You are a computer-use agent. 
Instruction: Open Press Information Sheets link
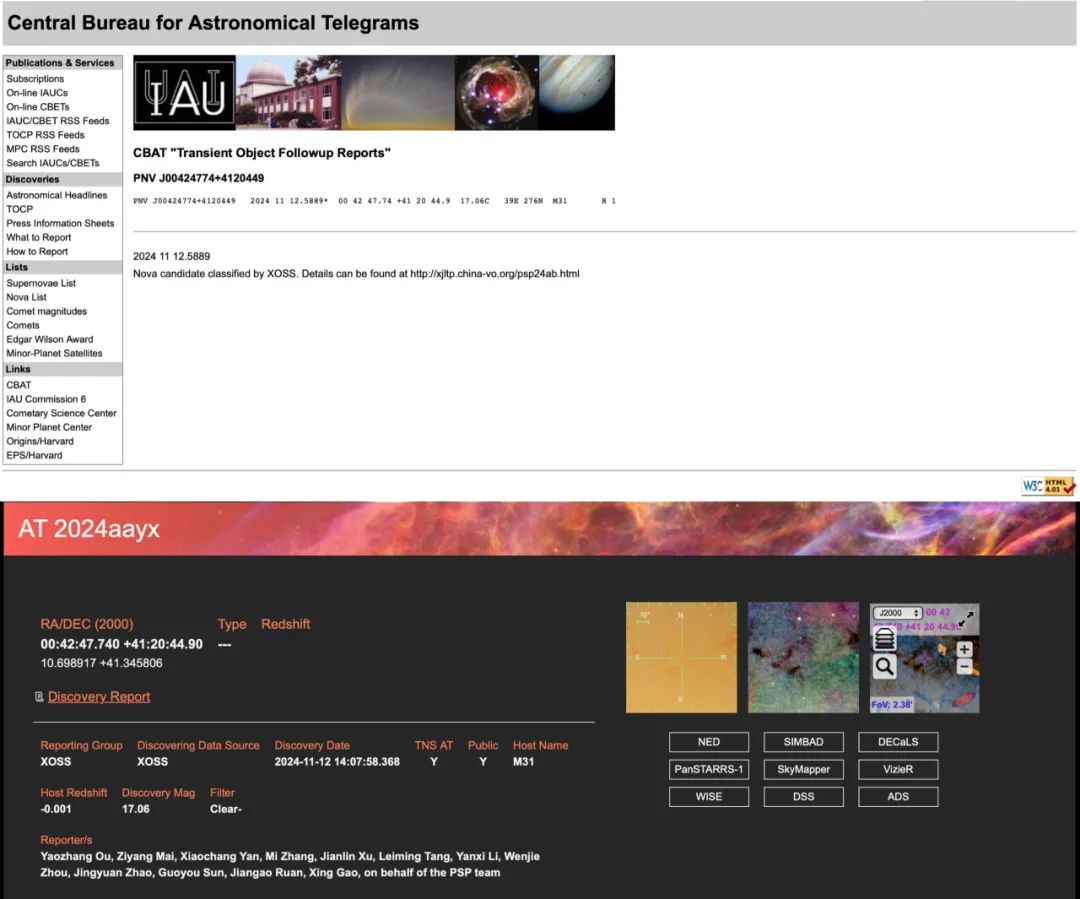point(61,223)
